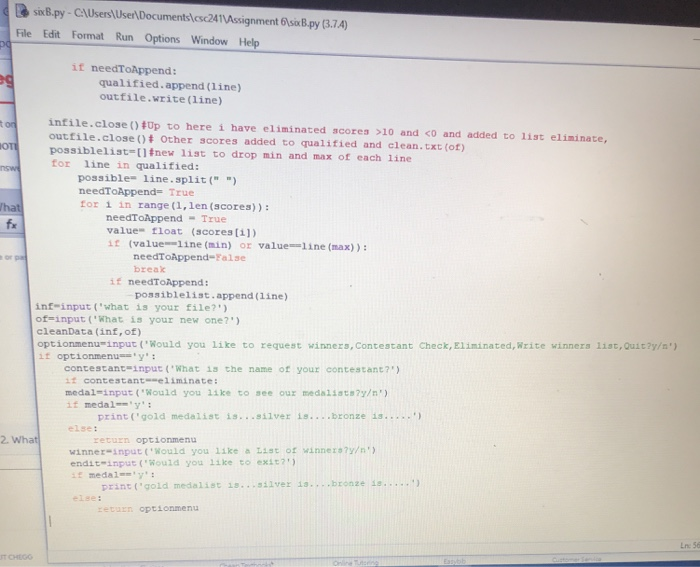Click 'possiblelist.append(line)' line
Image resolution: width=700 pixels, height=567 pixels.
(x=211, y=296)
